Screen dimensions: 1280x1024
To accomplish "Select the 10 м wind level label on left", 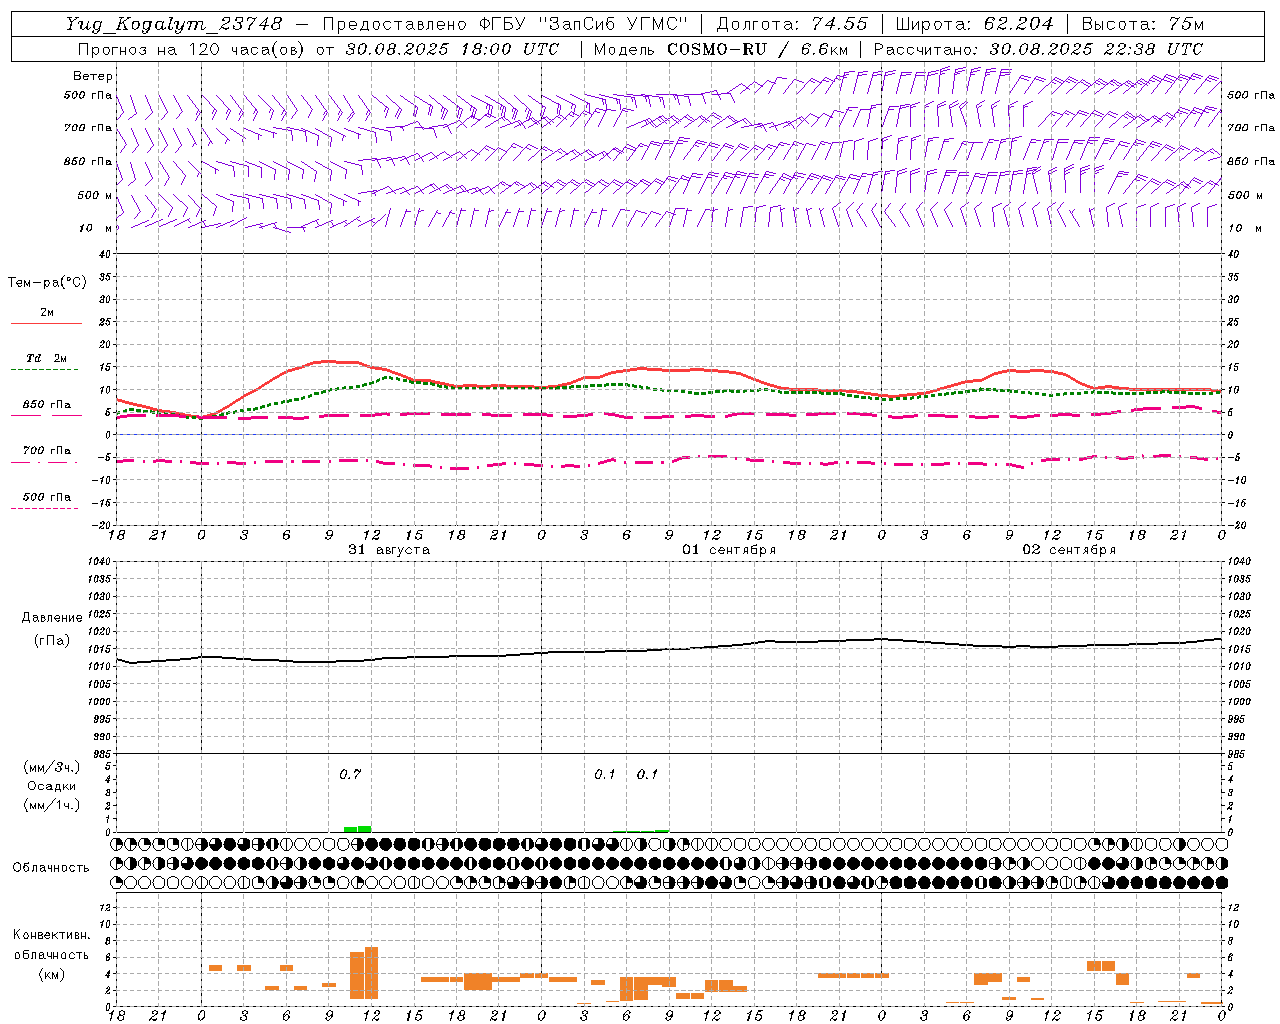I will click(95, 228).
